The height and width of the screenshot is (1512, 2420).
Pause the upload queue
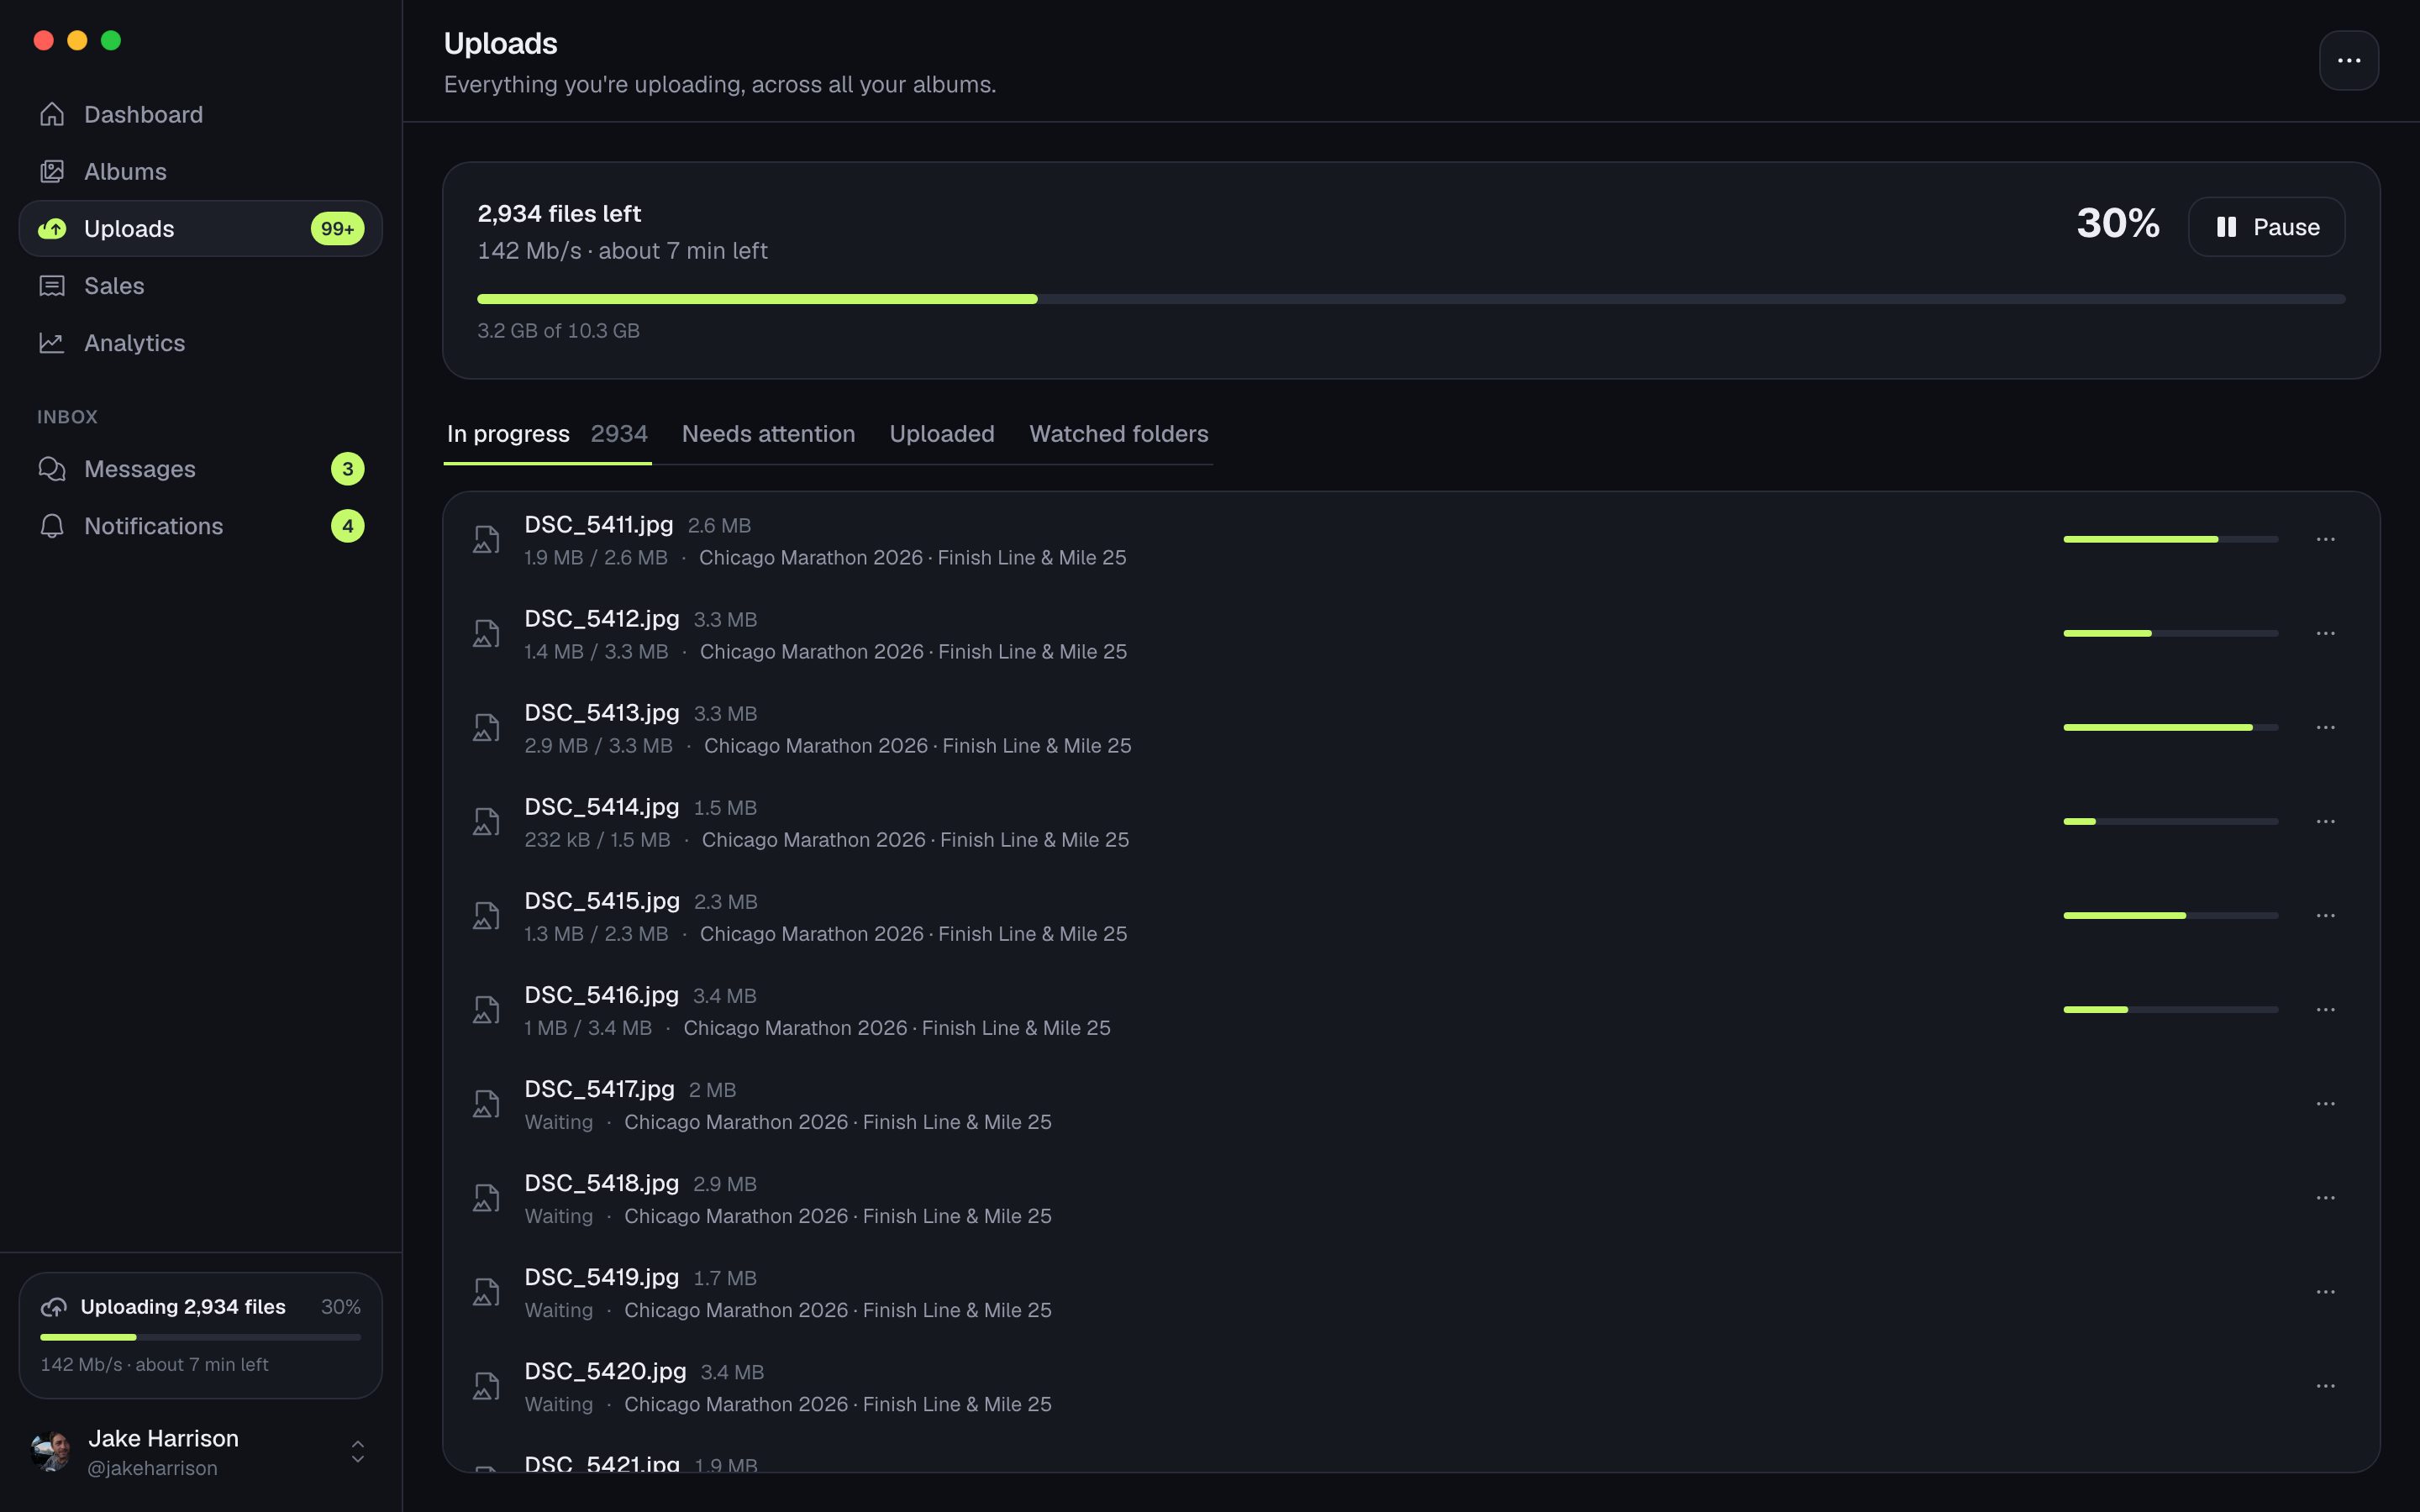[2266, 227]
